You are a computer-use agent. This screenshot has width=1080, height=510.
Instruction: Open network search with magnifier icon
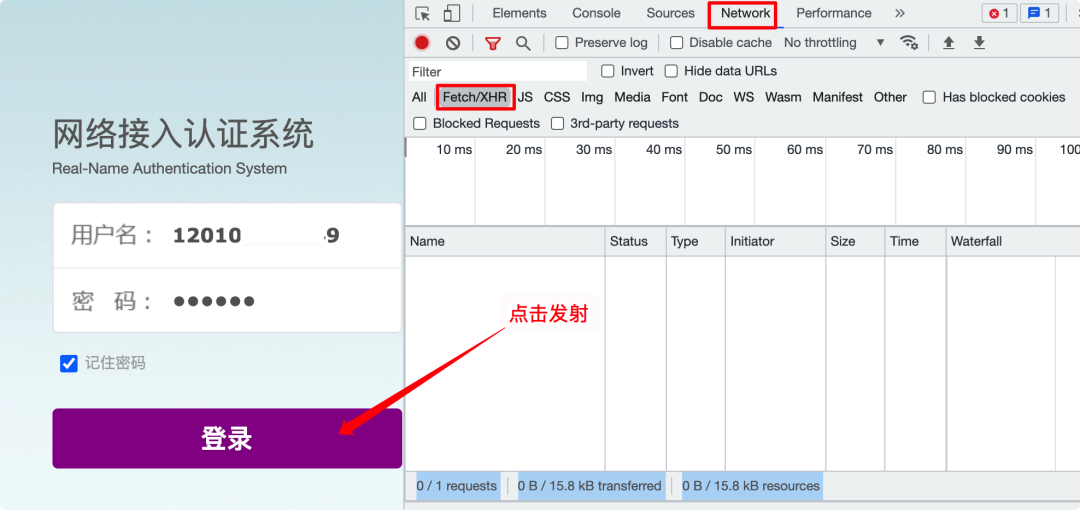tap(523, 43)
